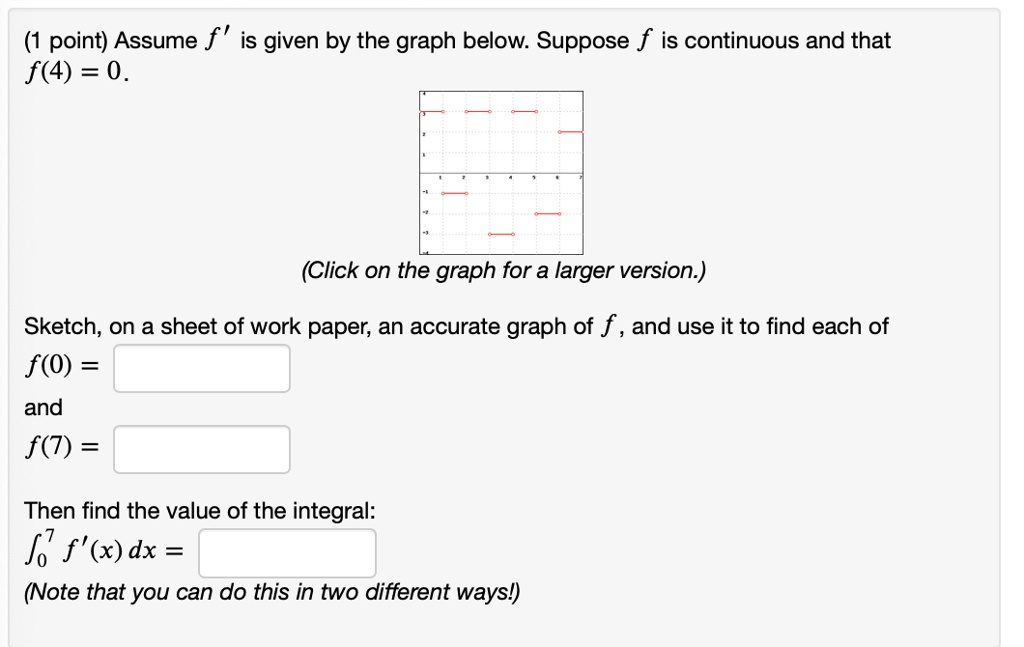Click the open circle endpoint at x=5
This screenshot has width=1024, height=647.
[536, 112]
